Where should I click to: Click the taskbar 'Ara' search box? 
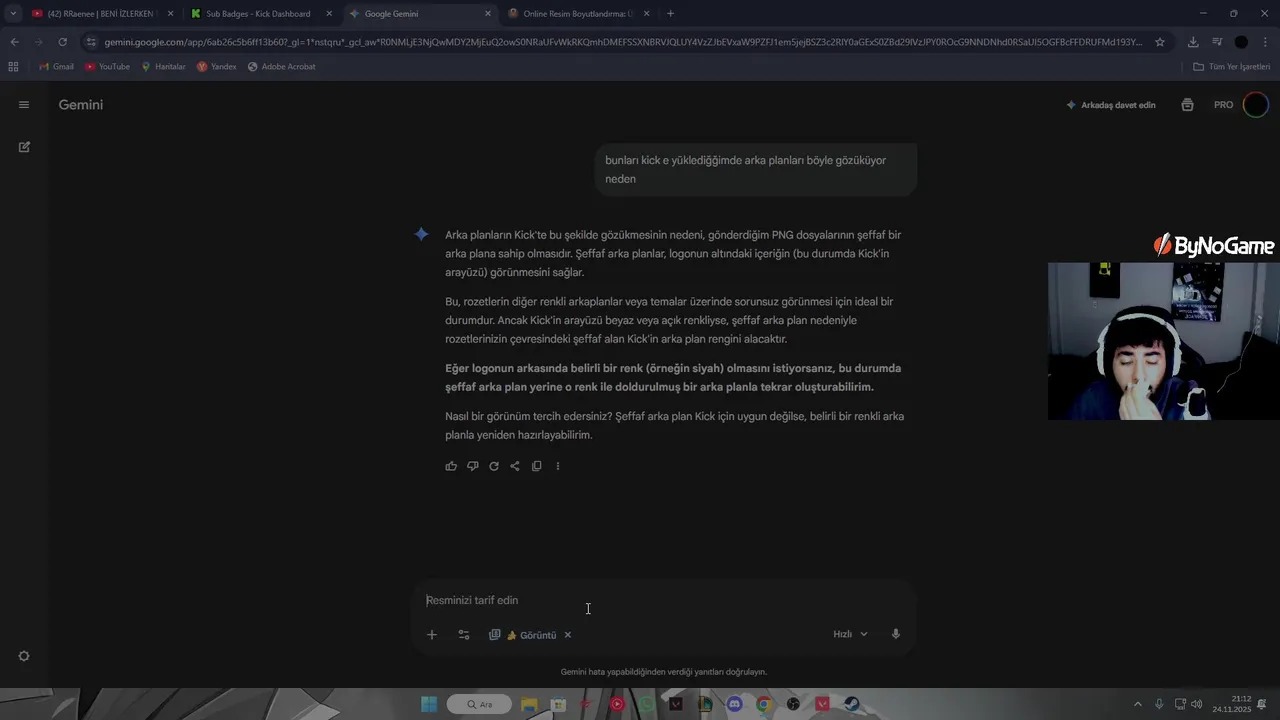479,704
